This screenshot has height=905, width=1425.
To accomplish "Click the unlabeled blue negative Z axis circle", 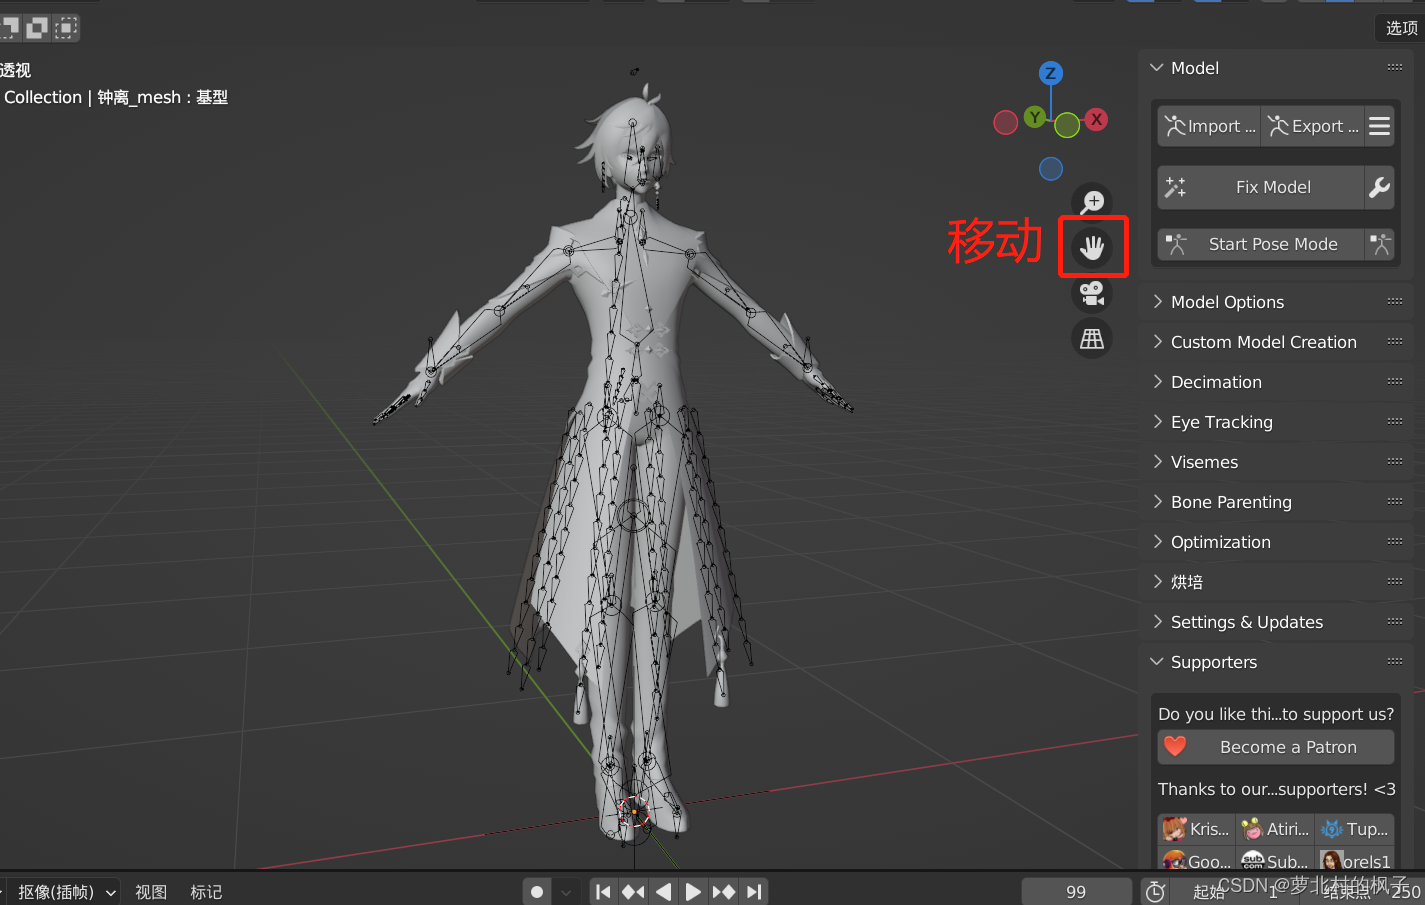I will pyautogui.click(x=1051, y=169).
